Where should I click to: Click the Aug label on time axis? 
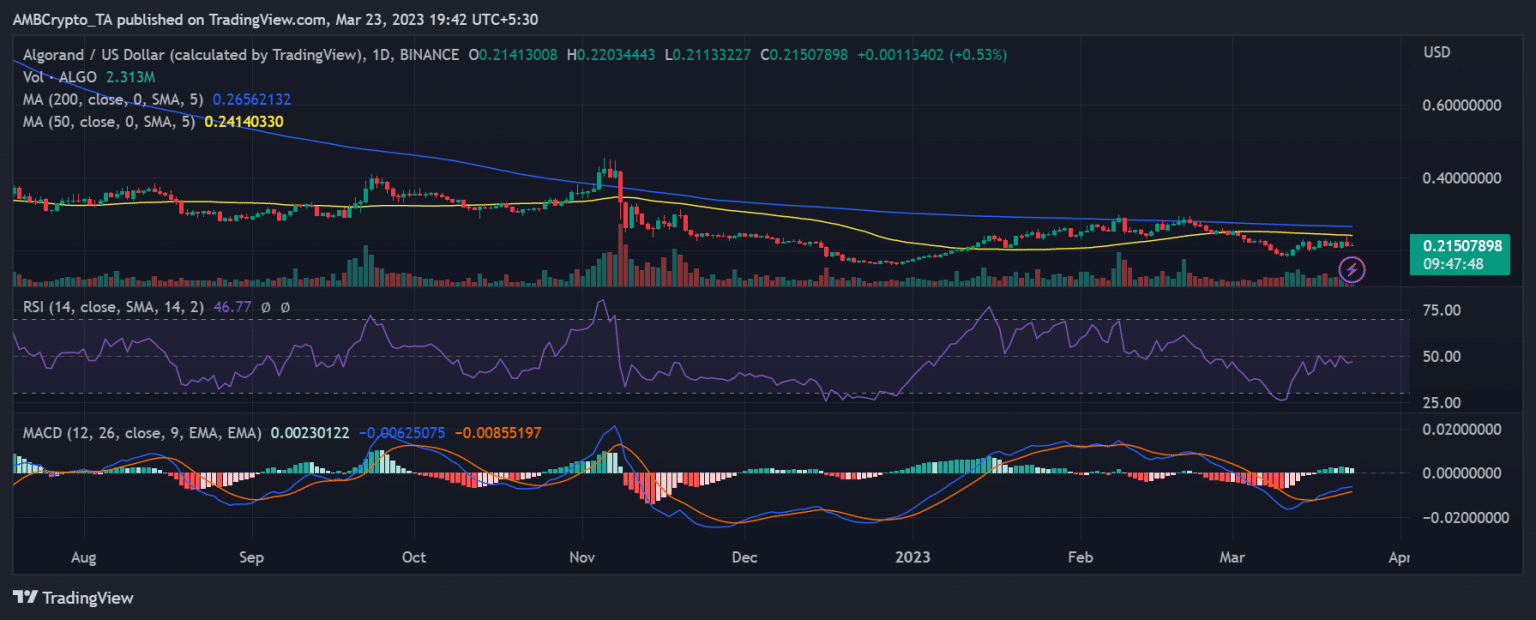click(84, 557)
